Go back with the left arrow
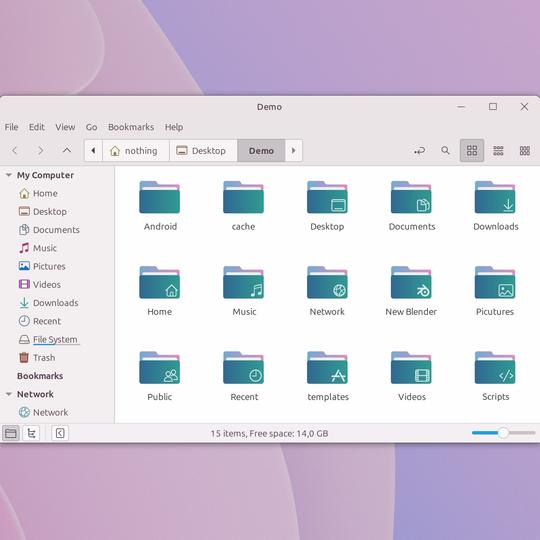Image resolution: width=540 pixels, height=540 pixels. (x=15, y=150)
